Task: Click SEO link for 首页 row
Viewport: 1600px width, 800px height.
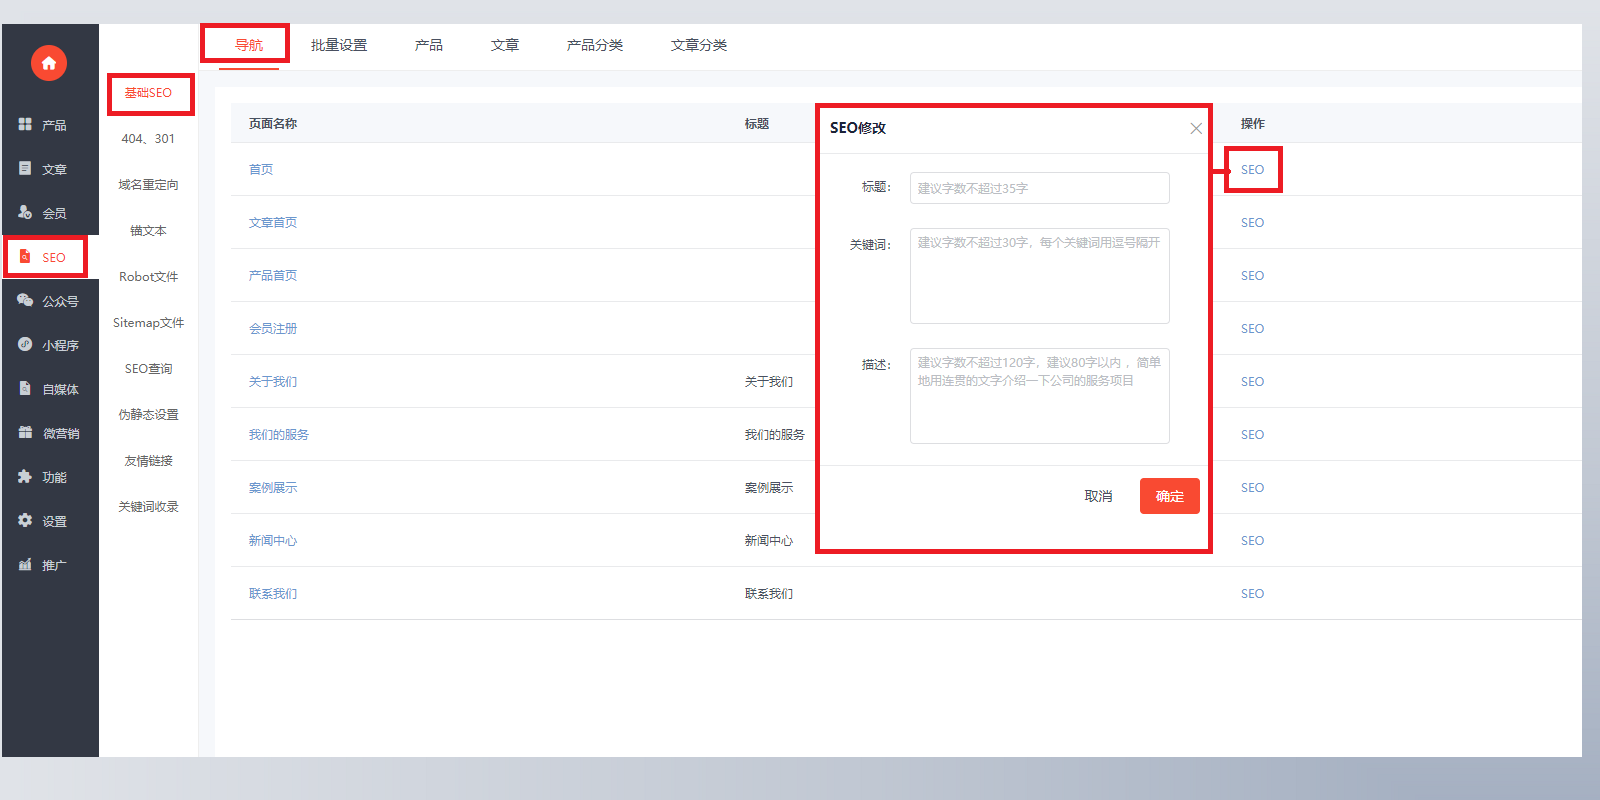Action: pyautogui.click(x=1252, y=170)
